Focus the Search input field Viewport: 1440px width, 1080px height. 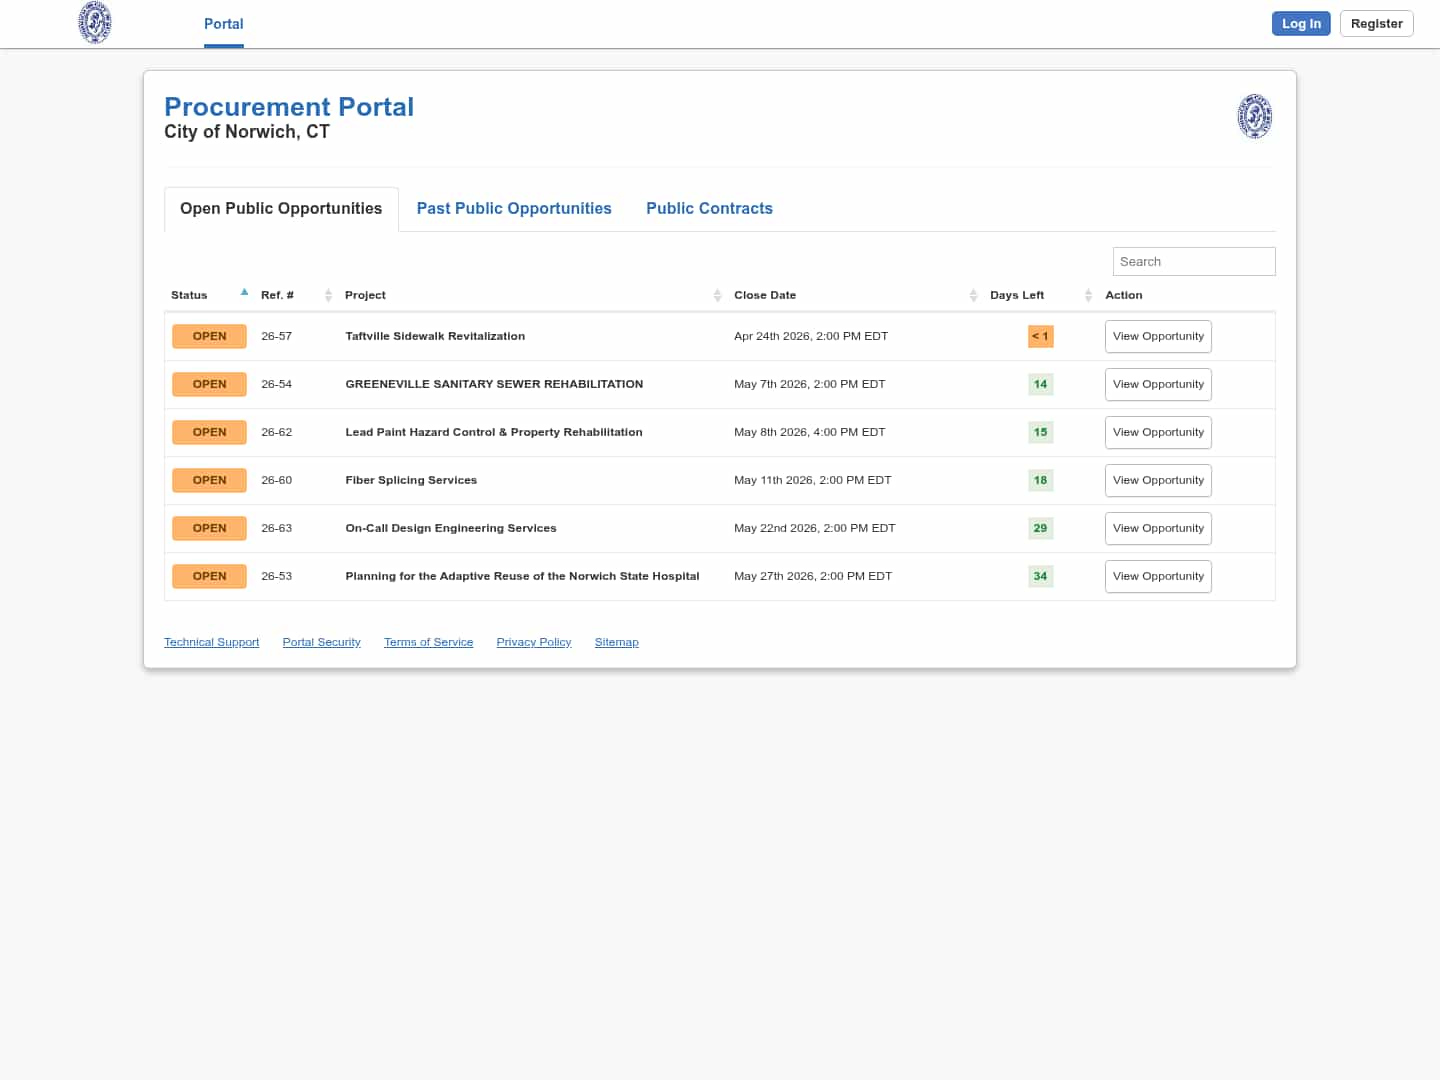(x=1193, y=261)
